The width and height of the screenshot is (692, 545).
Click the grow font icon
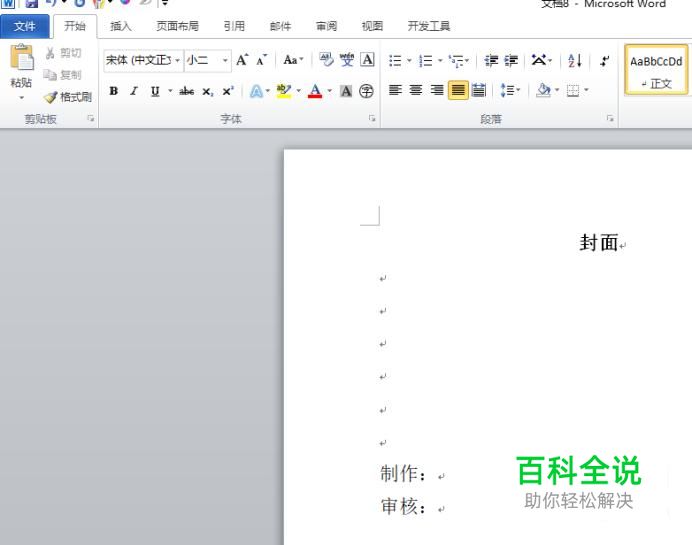click(x=242, y=60)
